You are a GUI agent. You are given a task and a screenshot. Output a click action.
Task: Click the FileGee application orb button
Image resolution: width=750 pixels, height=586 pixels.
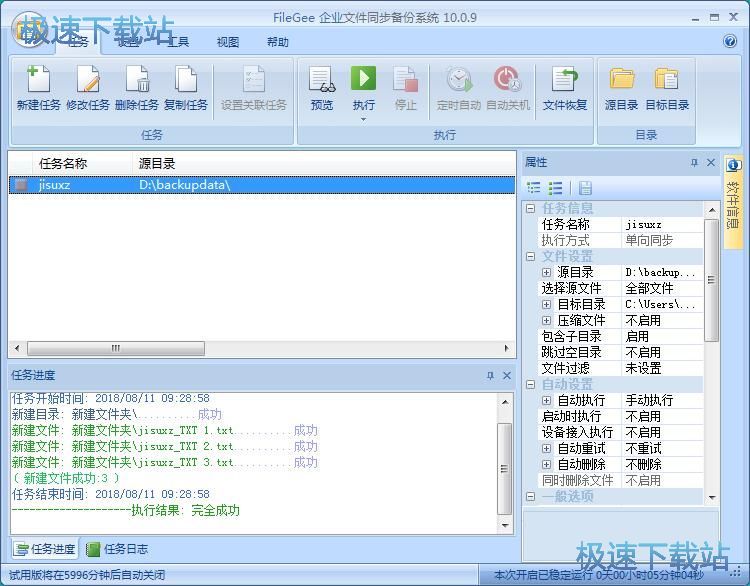click(x=28, y=30)
